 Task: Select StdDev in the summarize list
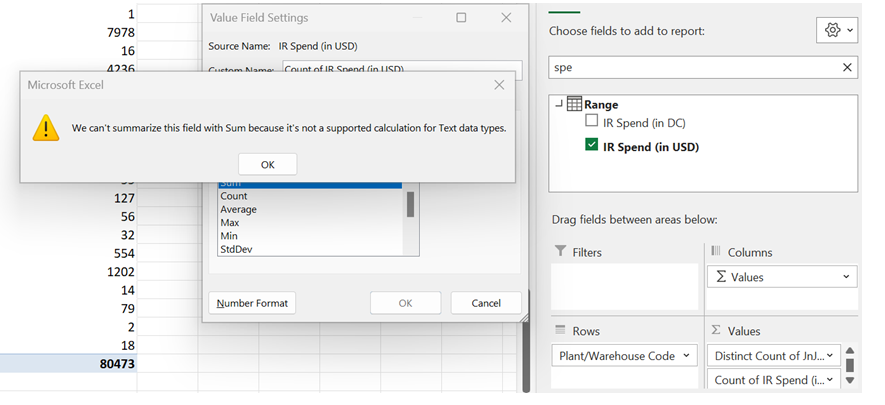310,249
